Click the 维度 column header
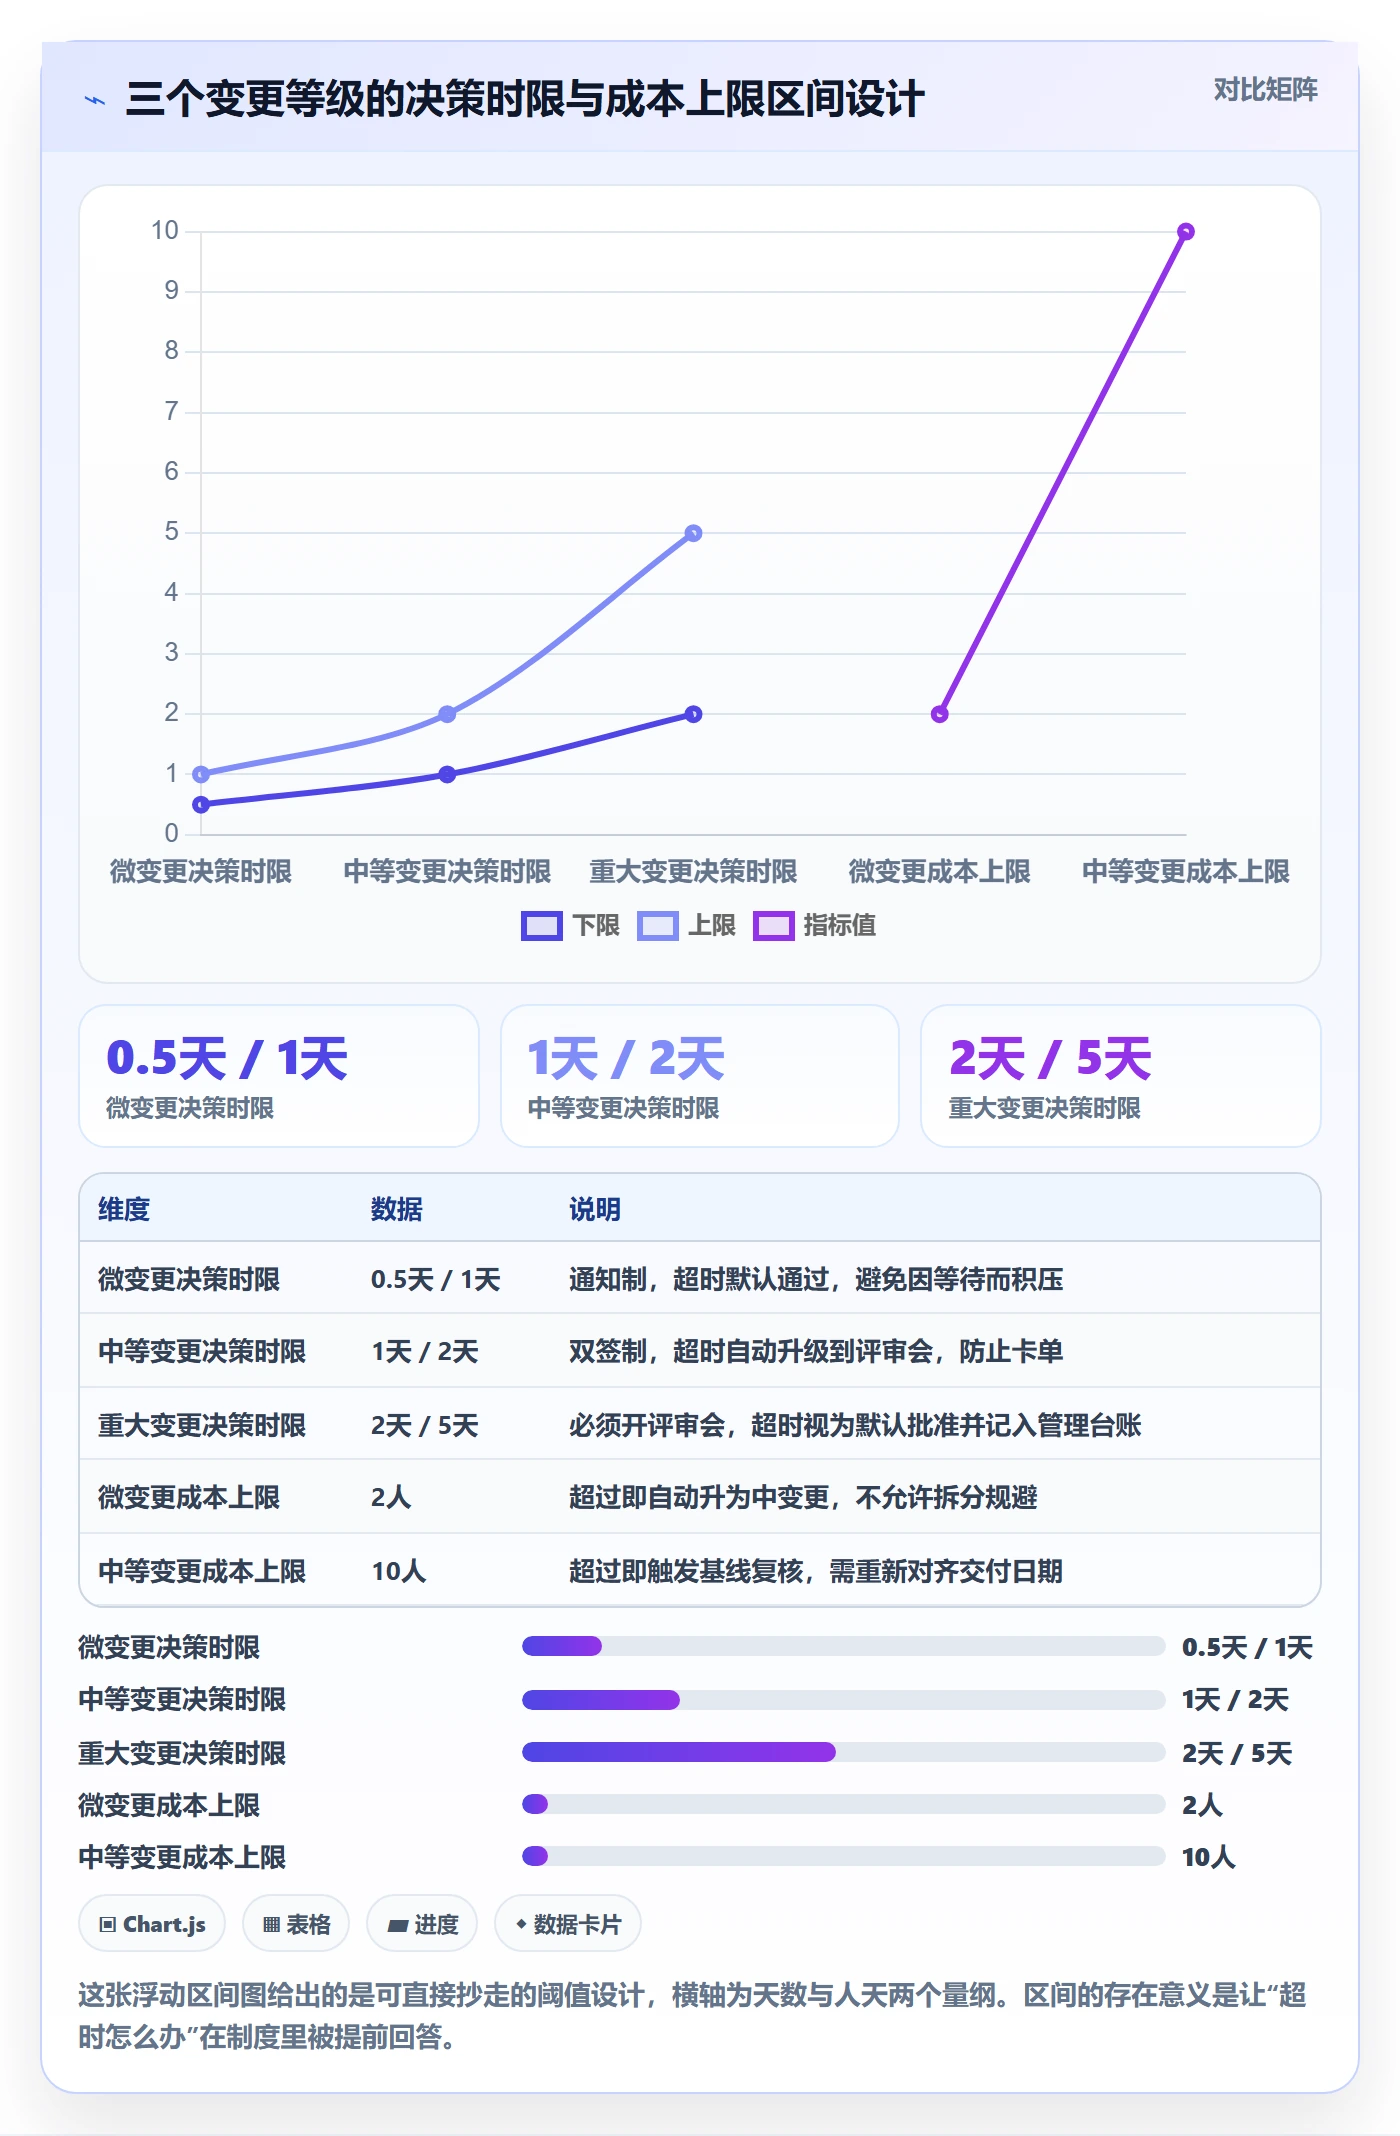 coord(124,1209)
